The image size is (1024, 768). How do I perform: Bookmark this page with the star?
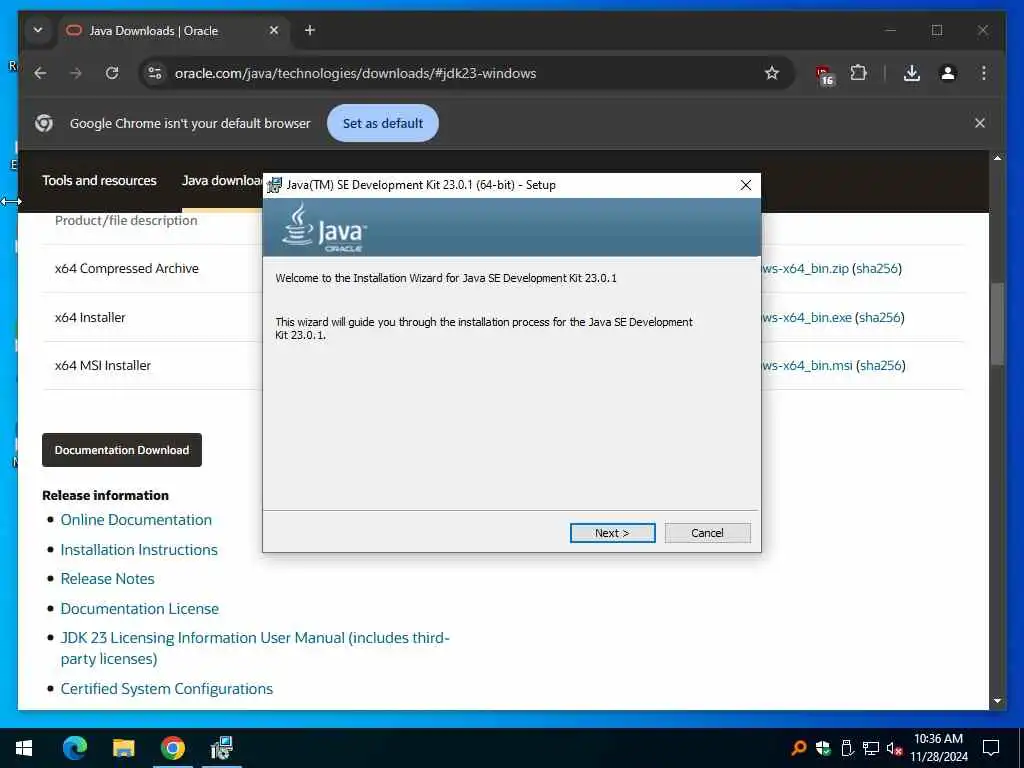(x=772, y=73)
